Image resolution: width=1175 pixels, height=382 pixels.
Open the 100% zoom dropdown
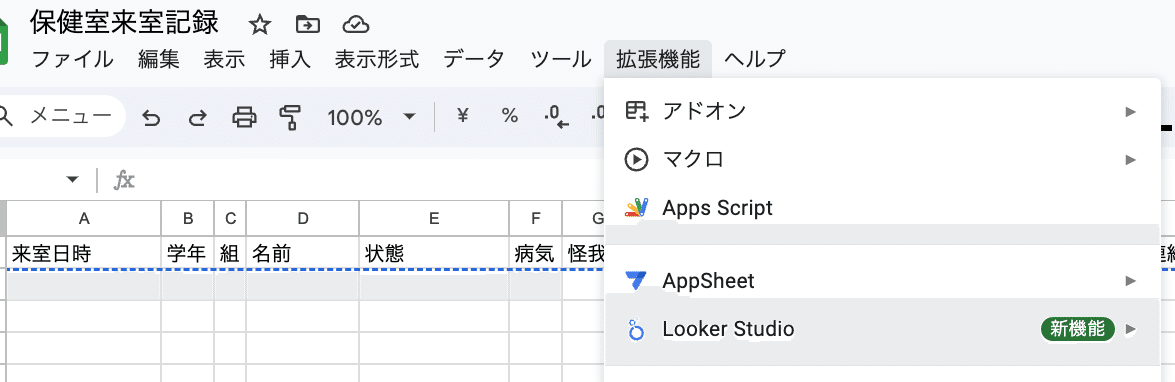[x=371, y=117]
